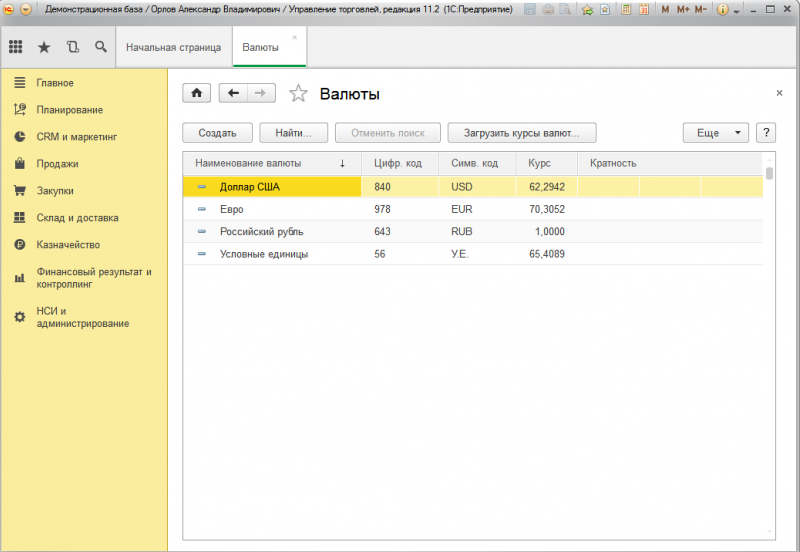Open help with the ? button
The width and height of the screenshot is (800, 552).
766,133
